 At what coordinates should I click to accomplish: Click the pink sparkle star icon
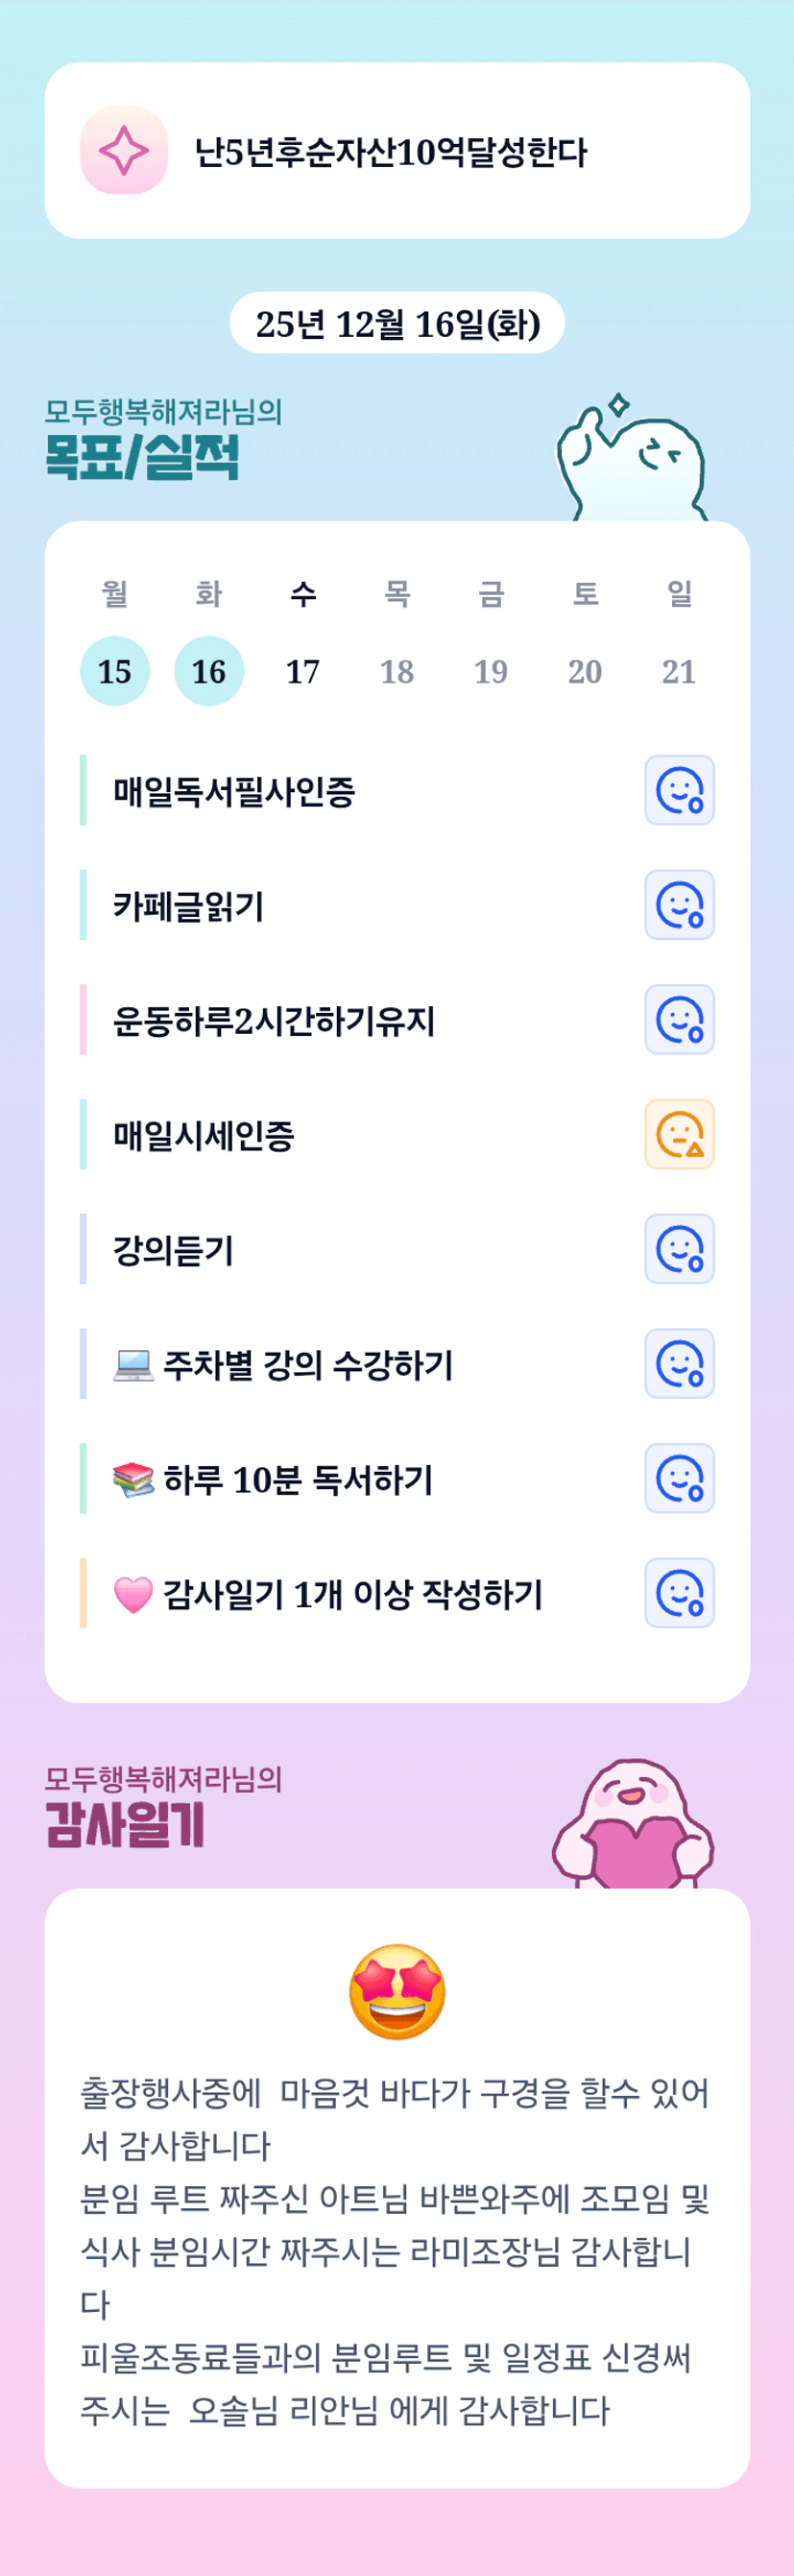point(124,151)
